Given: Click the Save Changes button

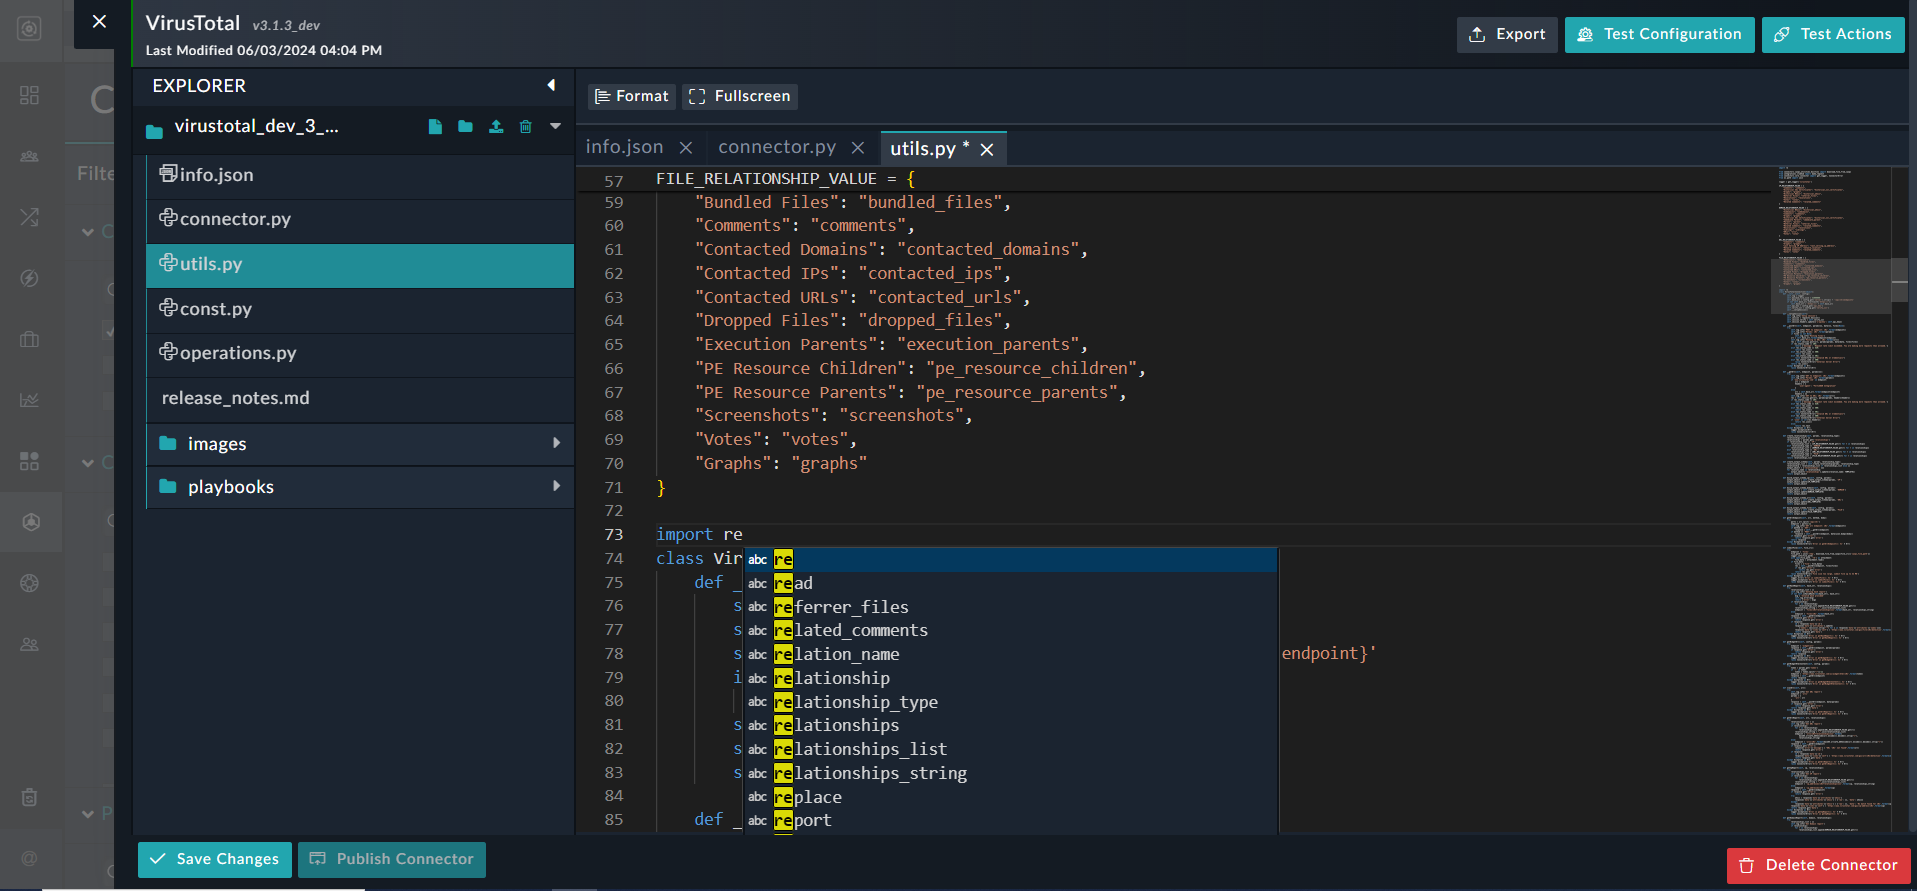Looking at the screenshot, I should coord(215,859).
